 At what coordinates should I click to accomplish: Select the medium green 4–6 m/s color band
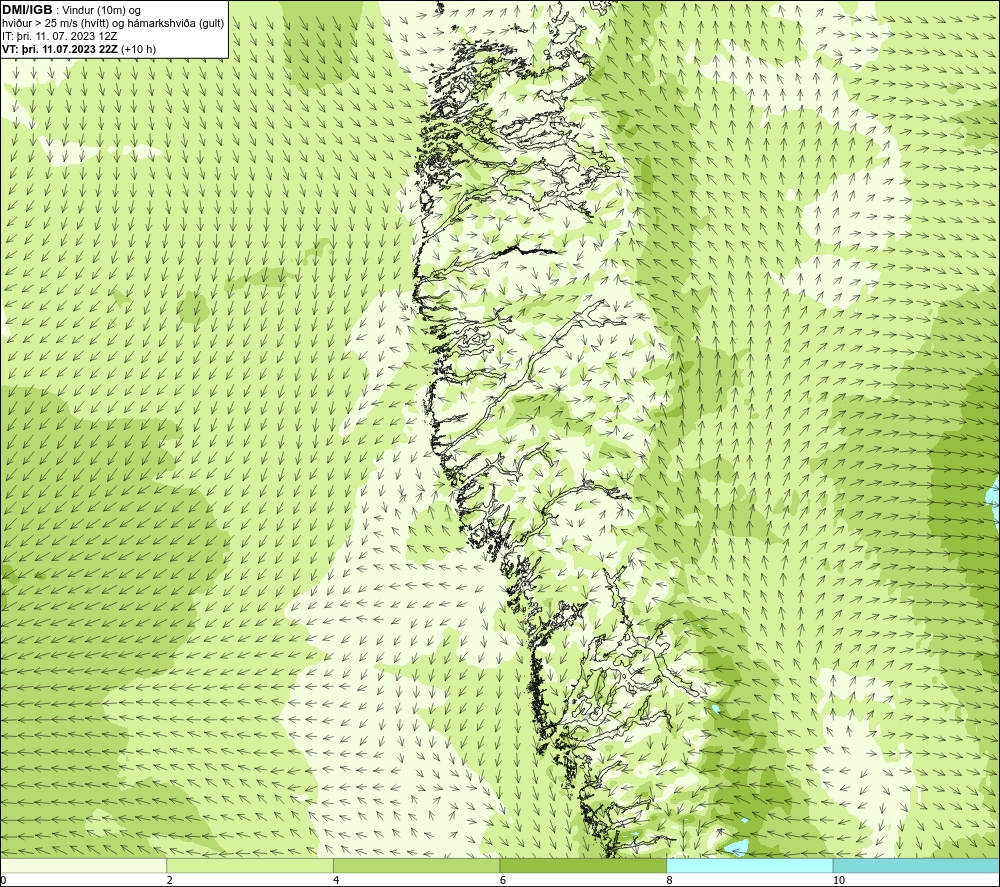[416, 865]
